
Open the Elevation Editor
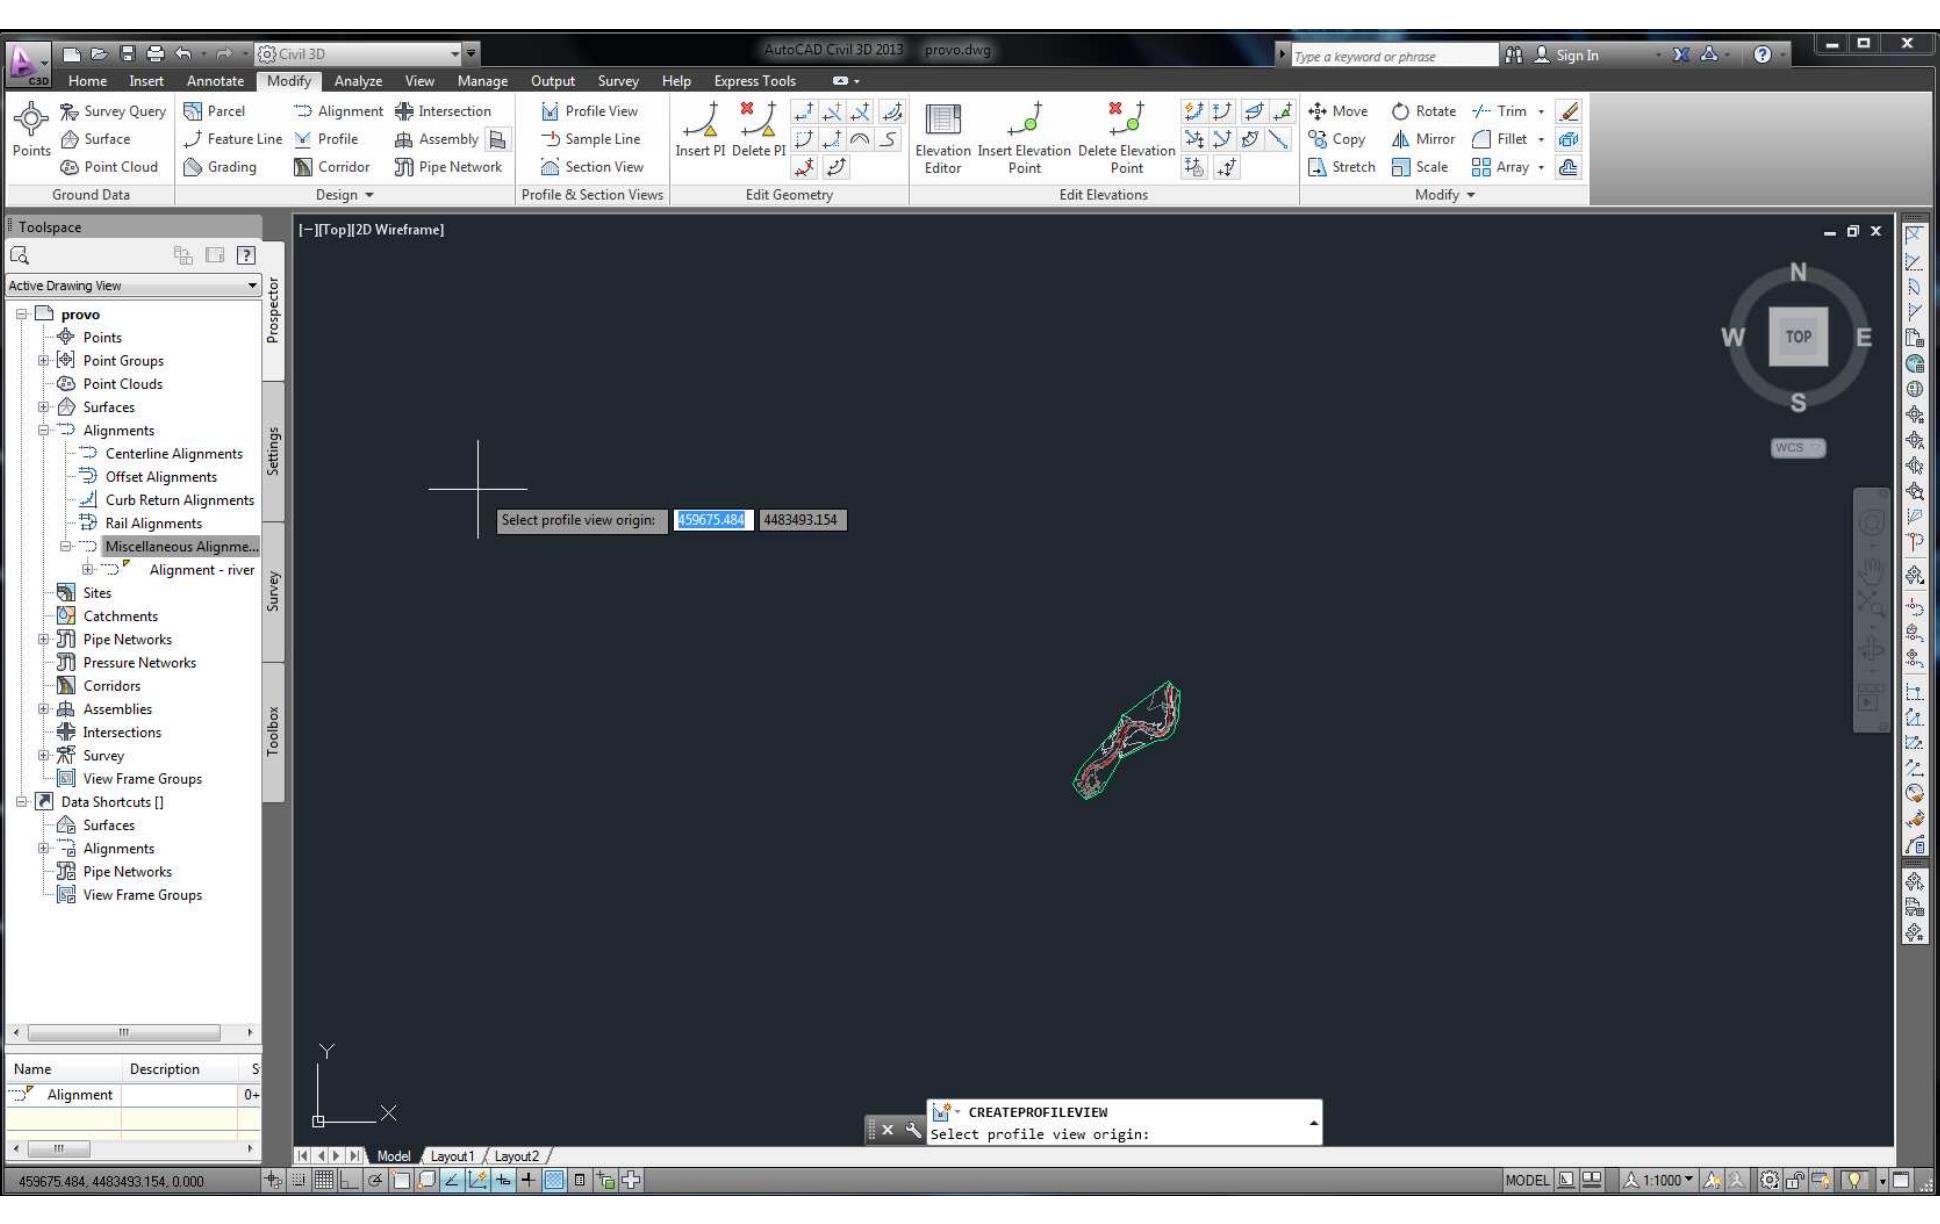941,139
